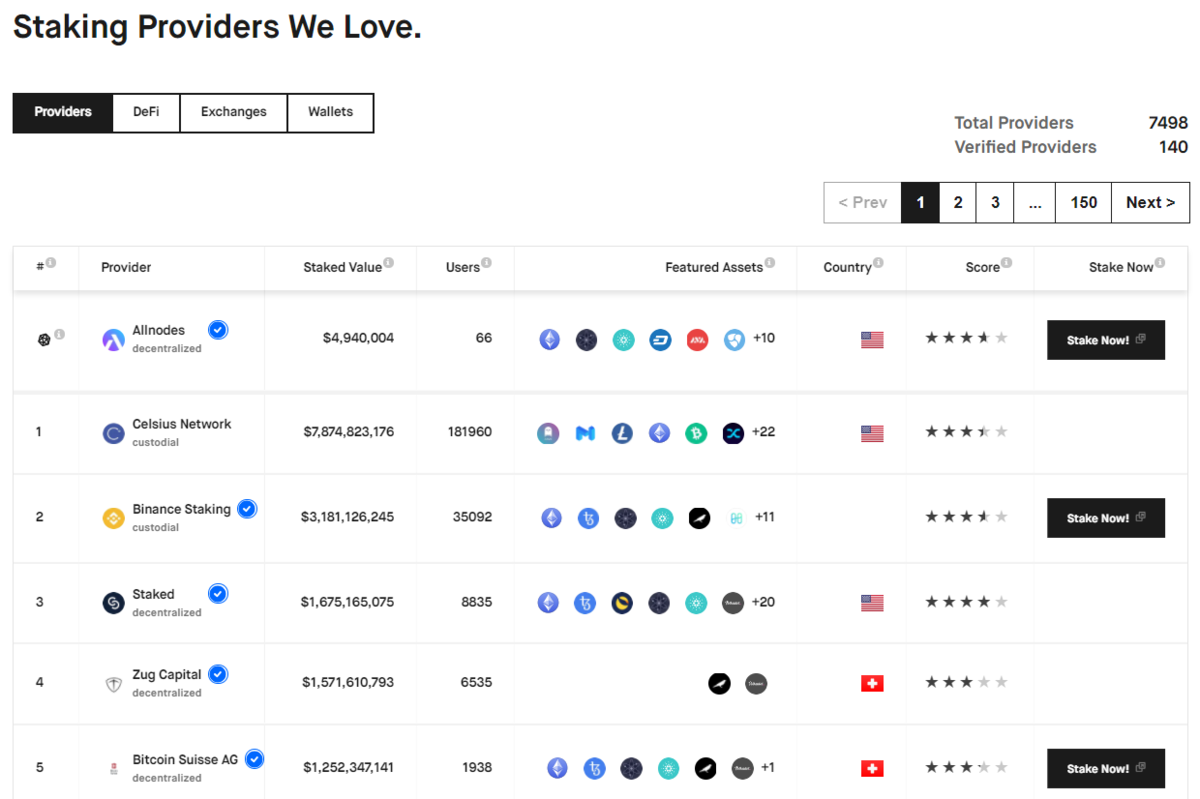Click the Celsius Network logo icon

click(113, 433)
